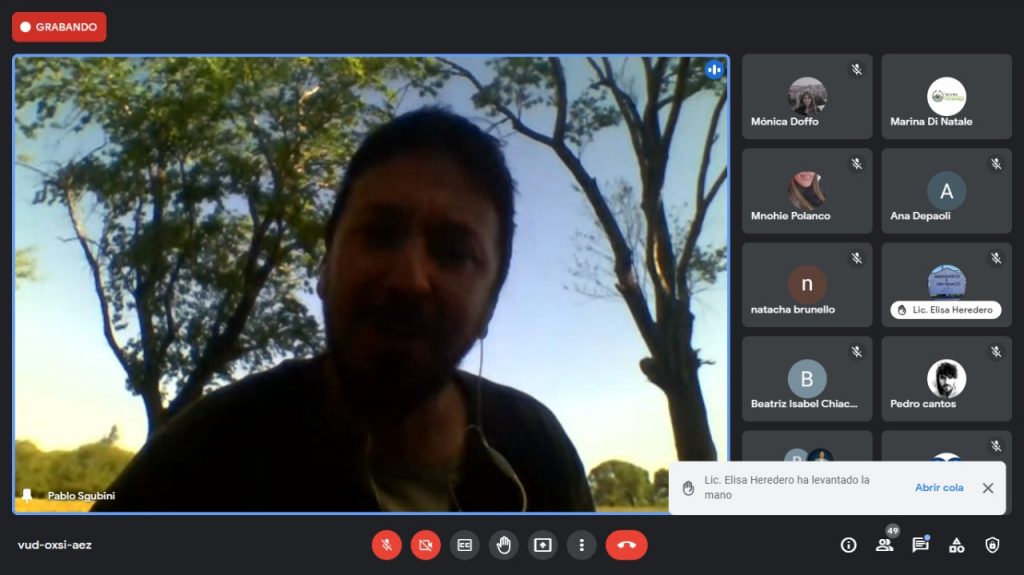Click the GRABANDO recording indicator

click(x=59, y=27)
